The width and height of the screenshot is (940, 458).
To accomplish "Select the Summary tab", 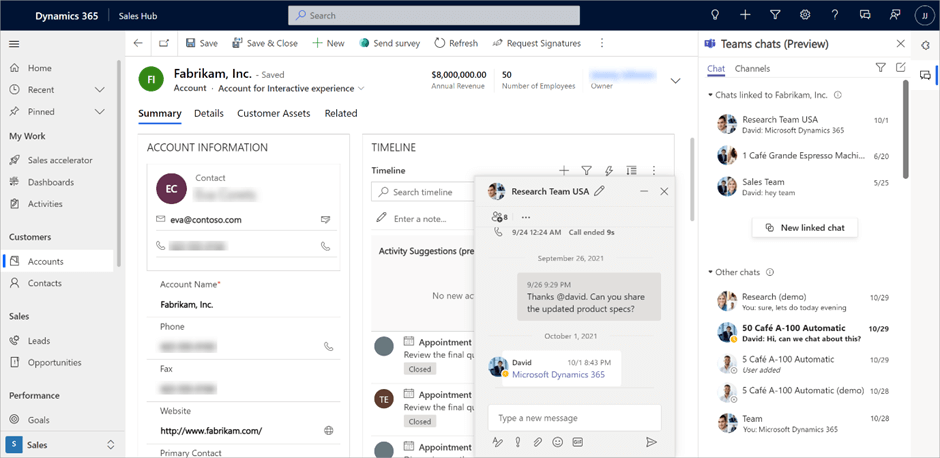I will click(159, 113).
